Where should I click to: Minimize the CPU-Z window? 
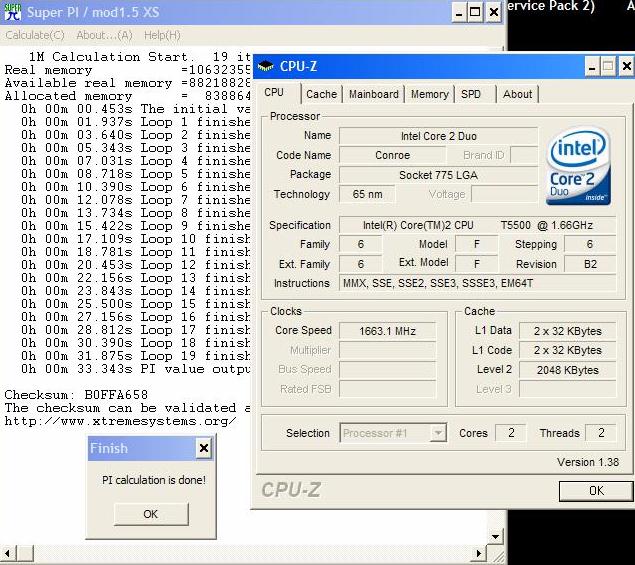click(x=592, y=66)
